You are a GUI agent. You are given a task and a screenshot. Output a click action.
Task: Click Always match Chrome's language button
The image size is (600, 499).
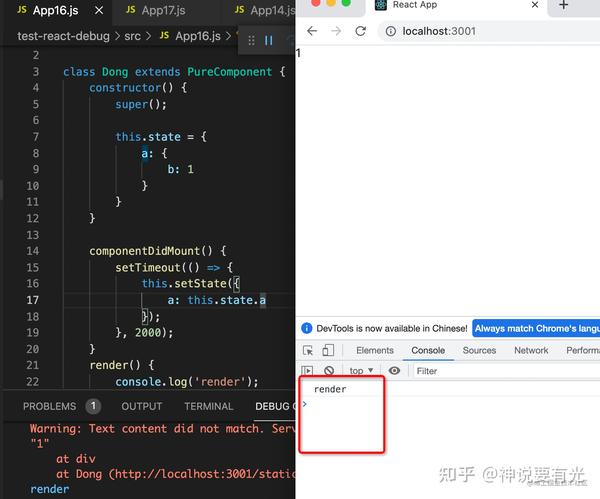click(536, 328)
